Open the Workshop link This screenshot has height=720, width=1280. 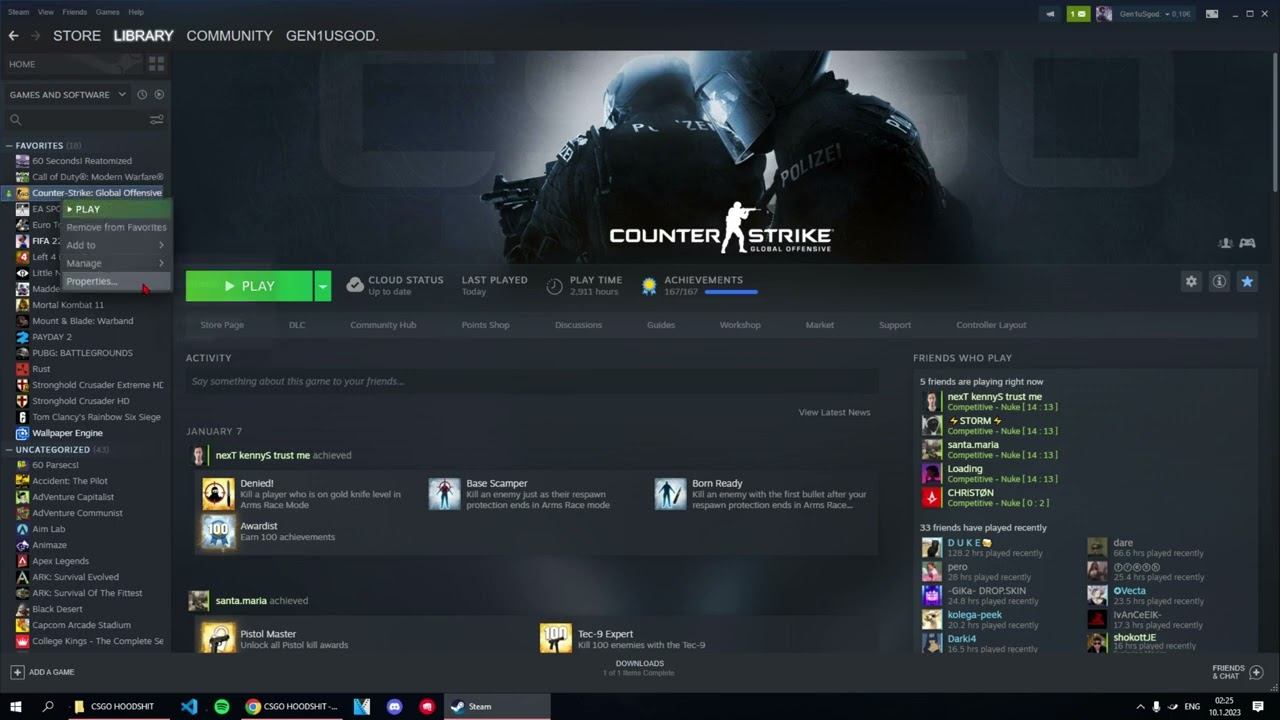coord(740,325)
